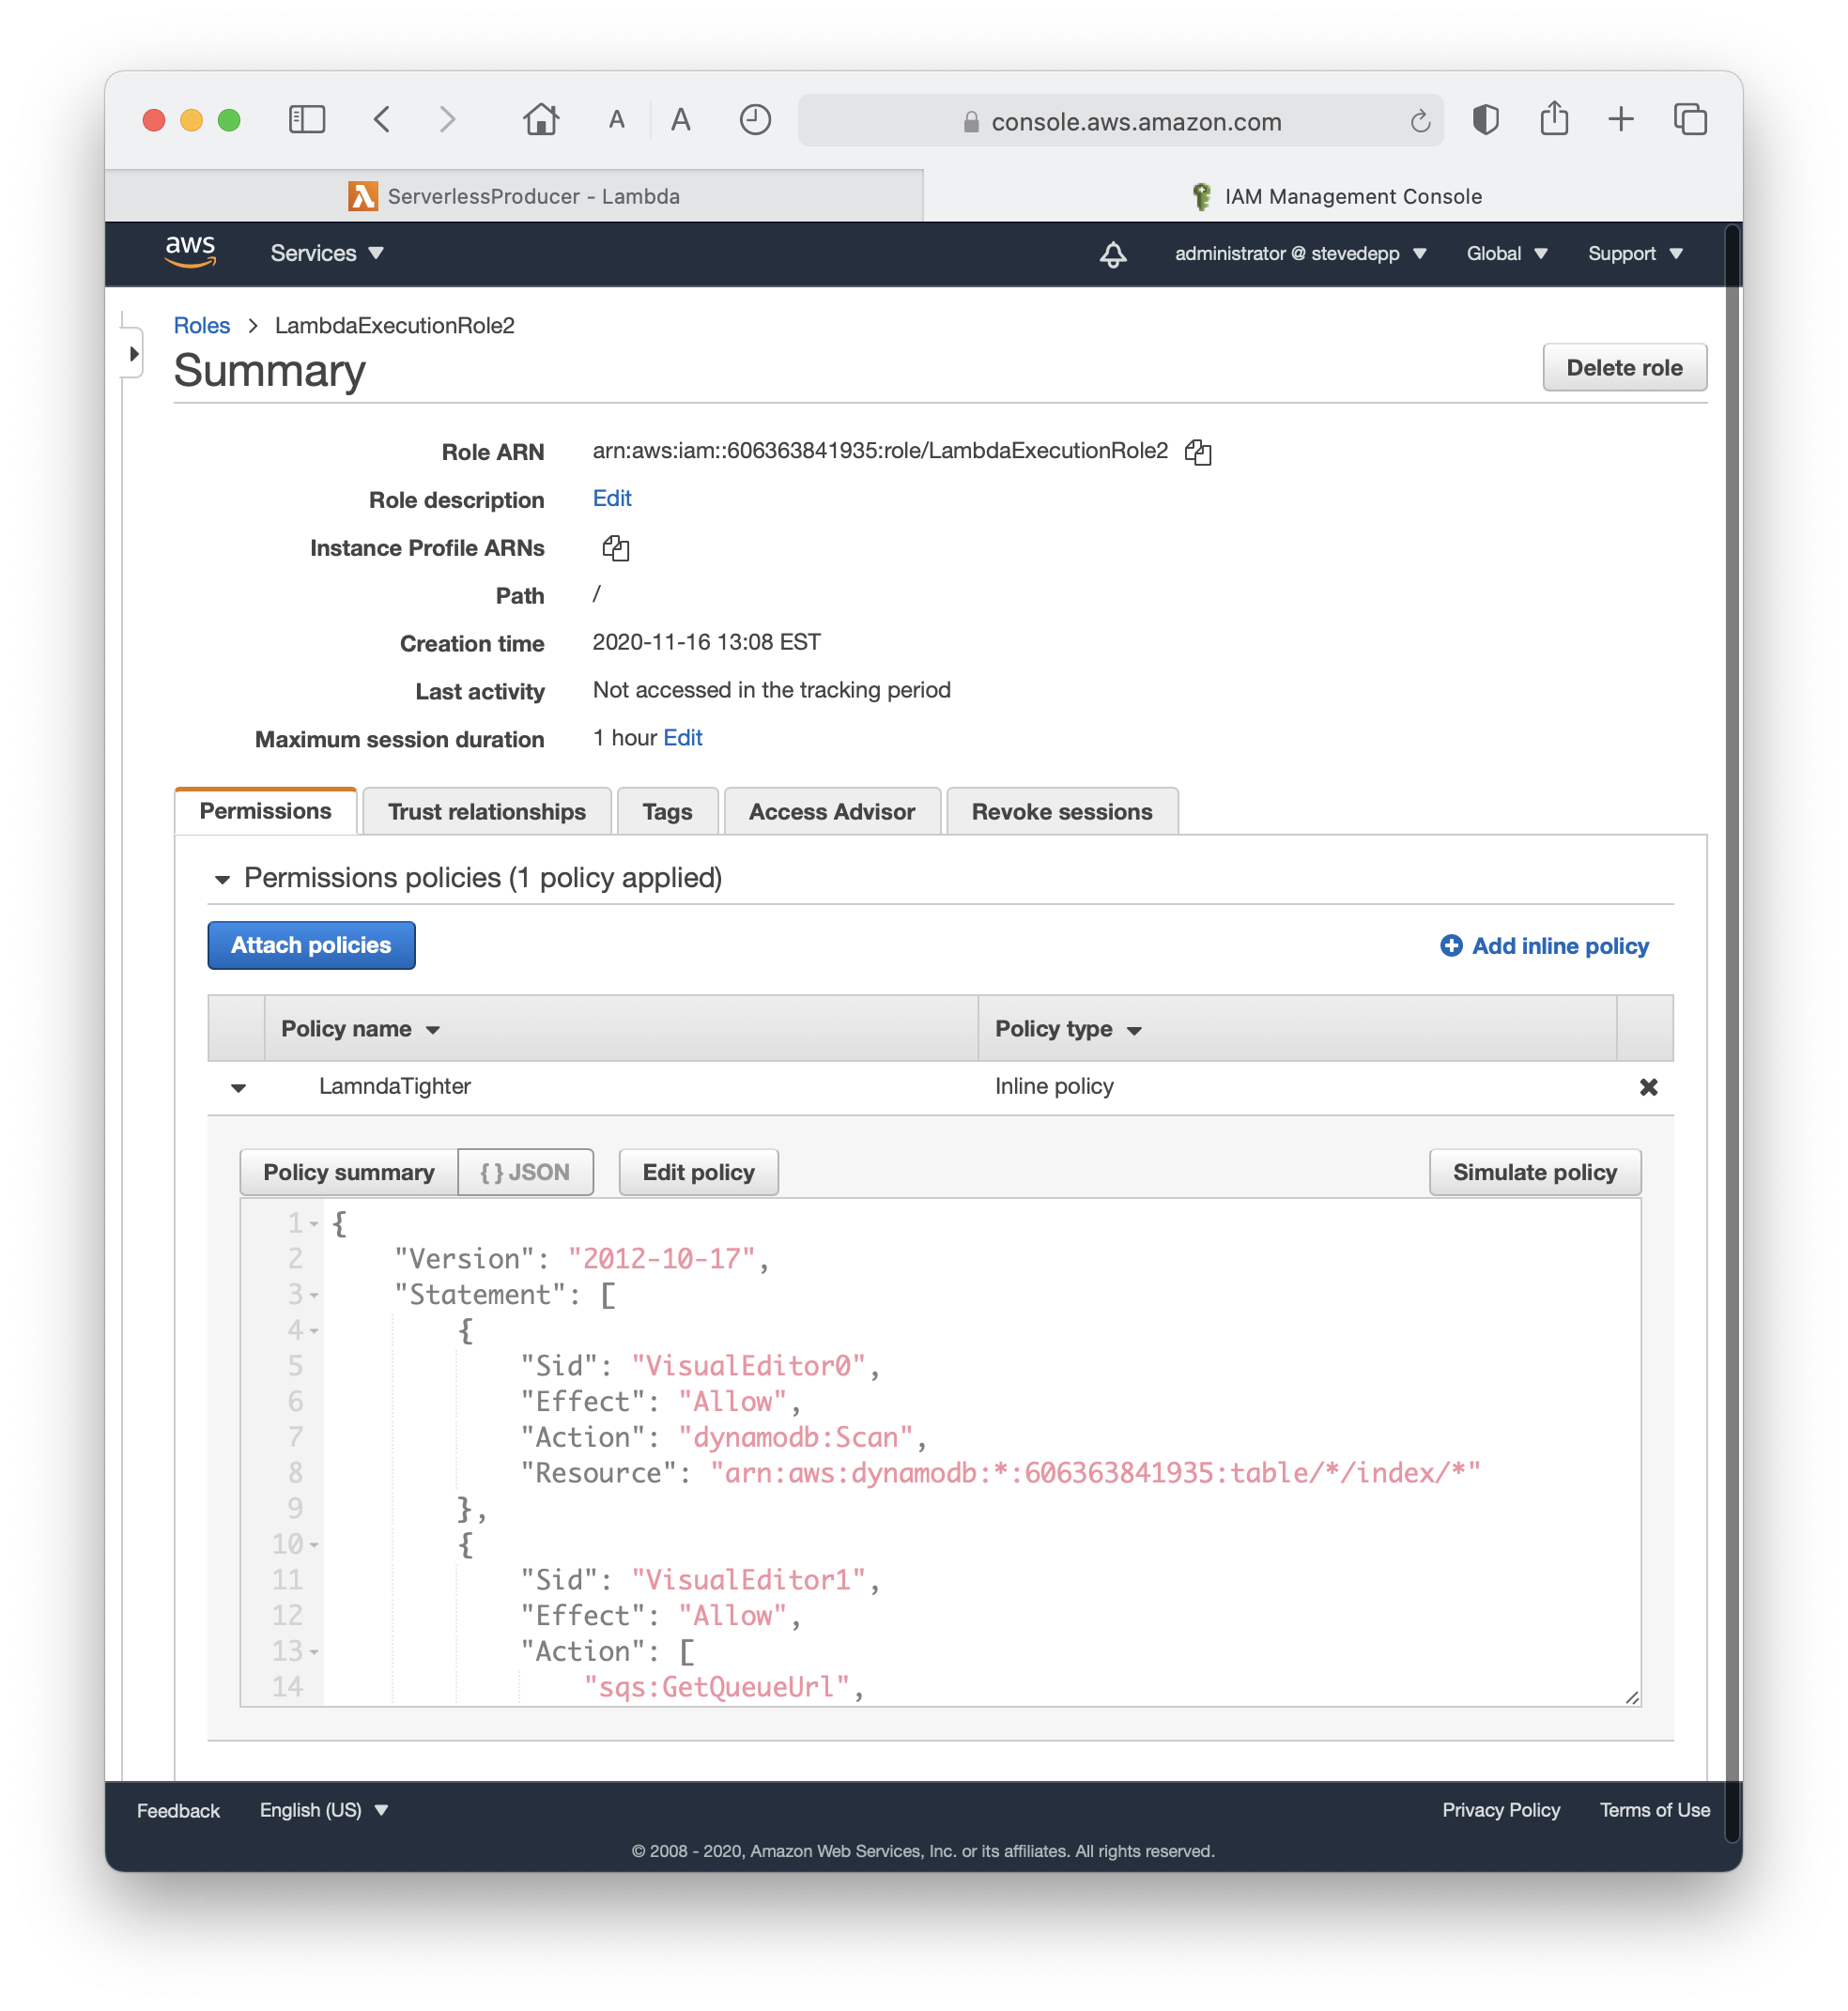Expand the collapsed left sidebar arrow
This screenshot has height=2011, width=1848.
tap(134, 352)
